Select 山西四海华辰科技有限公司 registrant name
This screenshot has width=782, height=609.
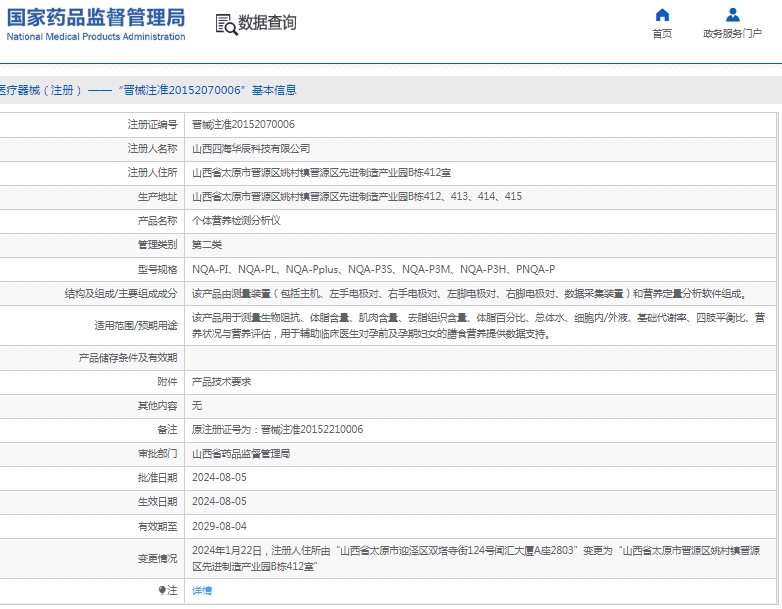coord(251,149)
